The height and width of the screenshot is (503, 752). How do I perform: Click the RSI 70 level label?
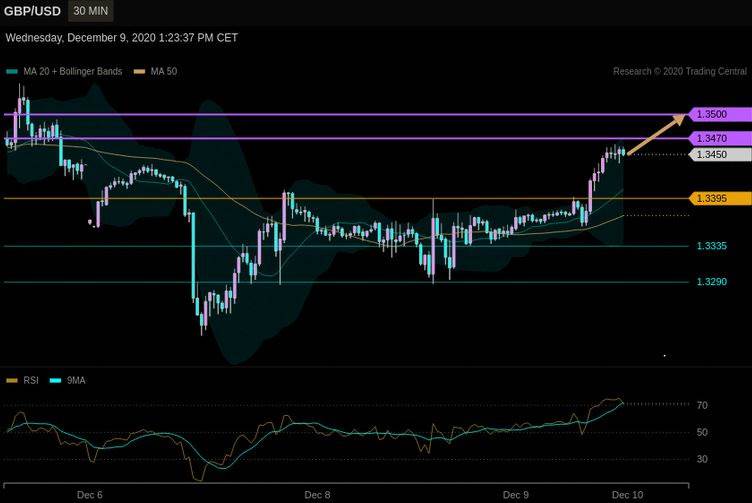click(x=702, y=405)
